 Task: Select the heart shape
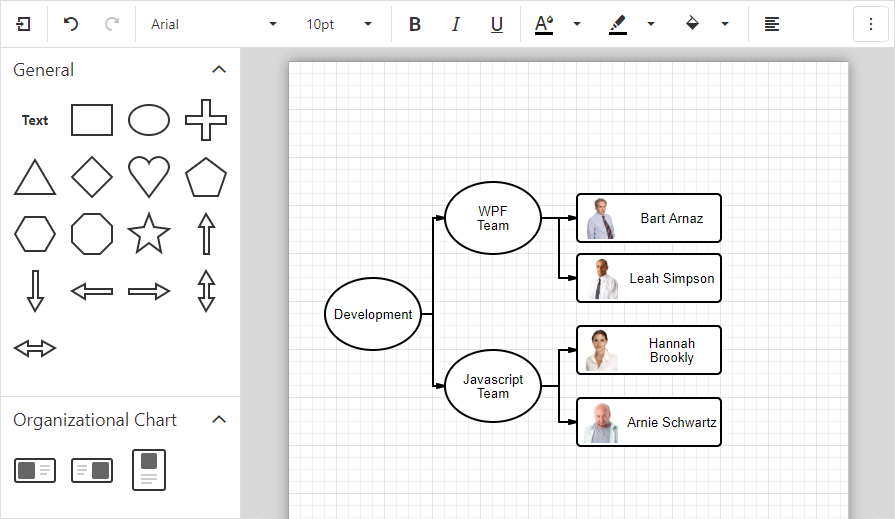point(149,177)
